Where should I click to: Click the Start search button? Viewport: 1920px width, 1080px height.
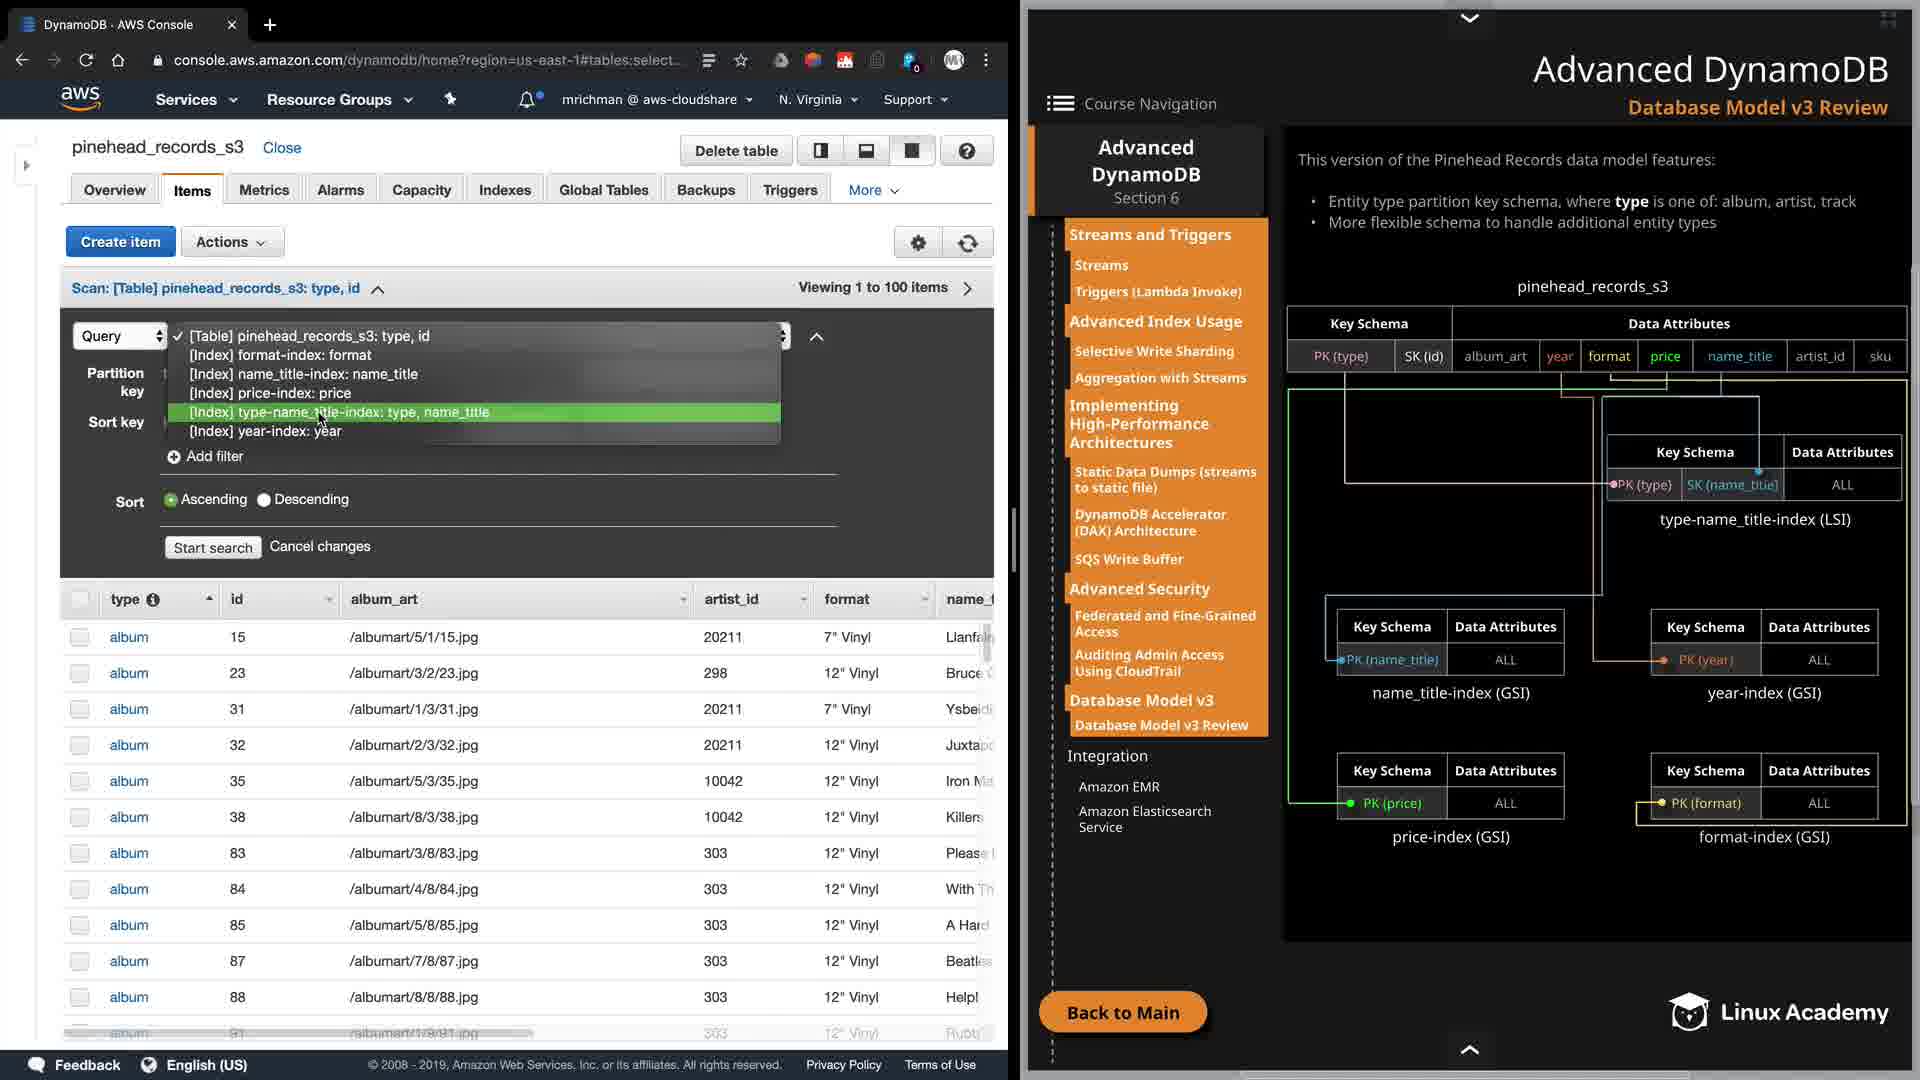(x=213, y=548)
